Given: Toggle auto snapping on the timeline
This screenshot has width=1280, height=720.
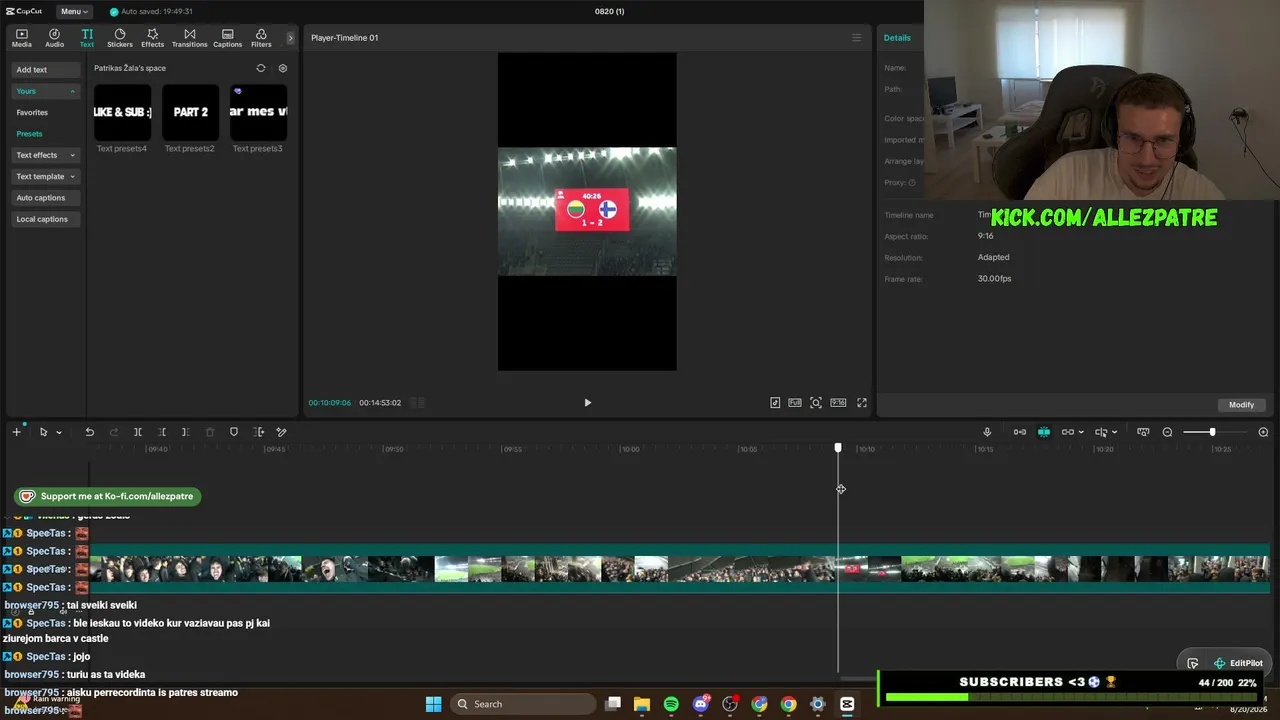Looking at the screenshot, I should click(x=1044, y=432).
